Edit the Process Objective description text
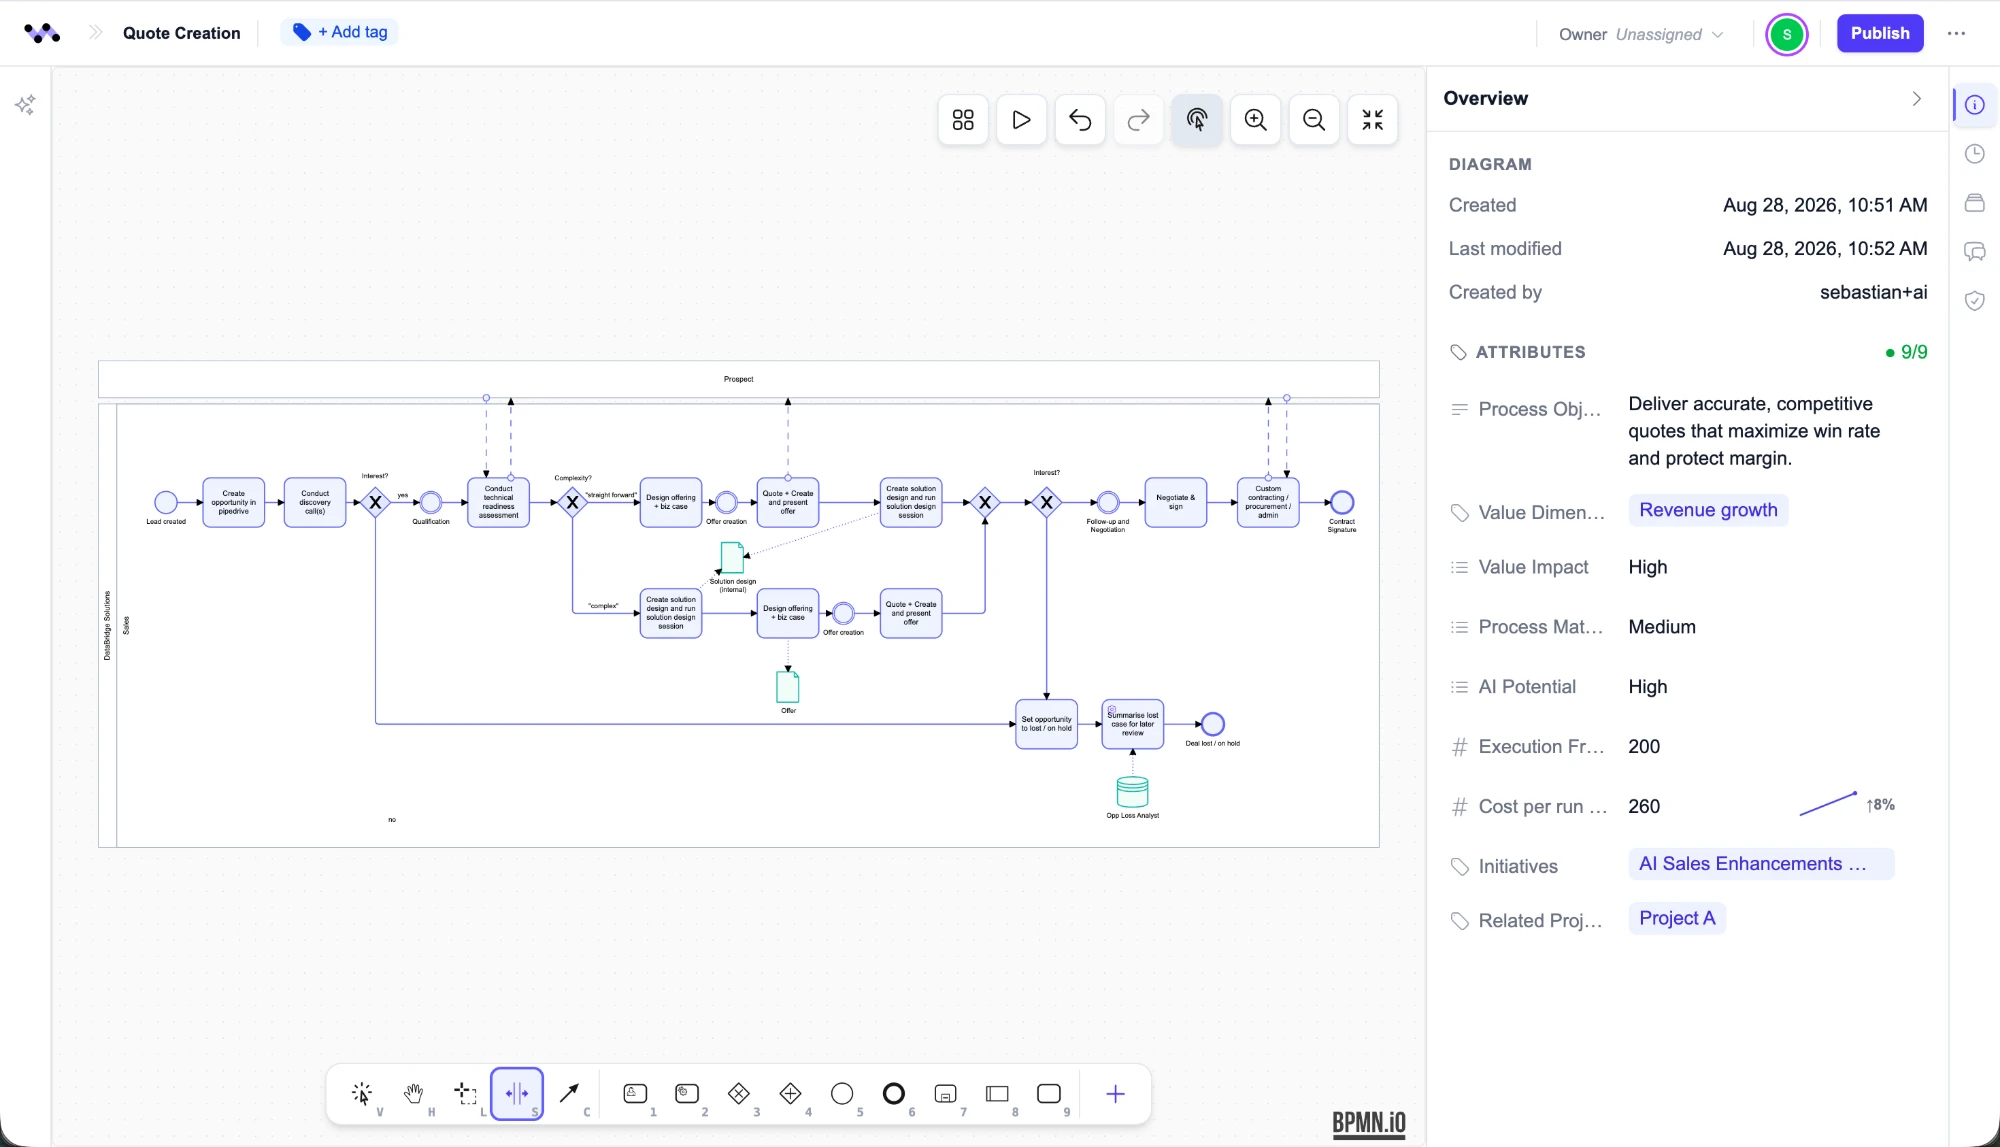Viewport: 2000px width, 1147px height. click(x=1754, y=431)
